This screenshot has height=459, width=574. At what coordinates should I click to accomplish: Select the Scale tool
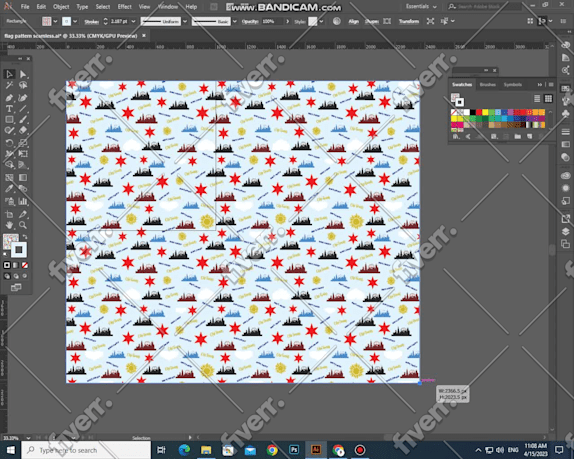pos(23,143)
